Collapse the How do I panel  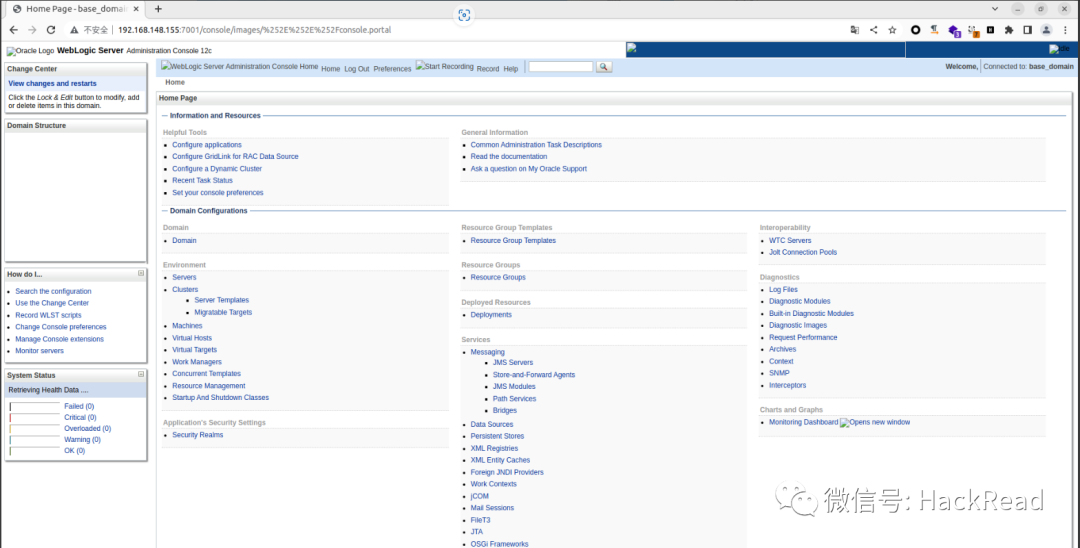(141, 273)
